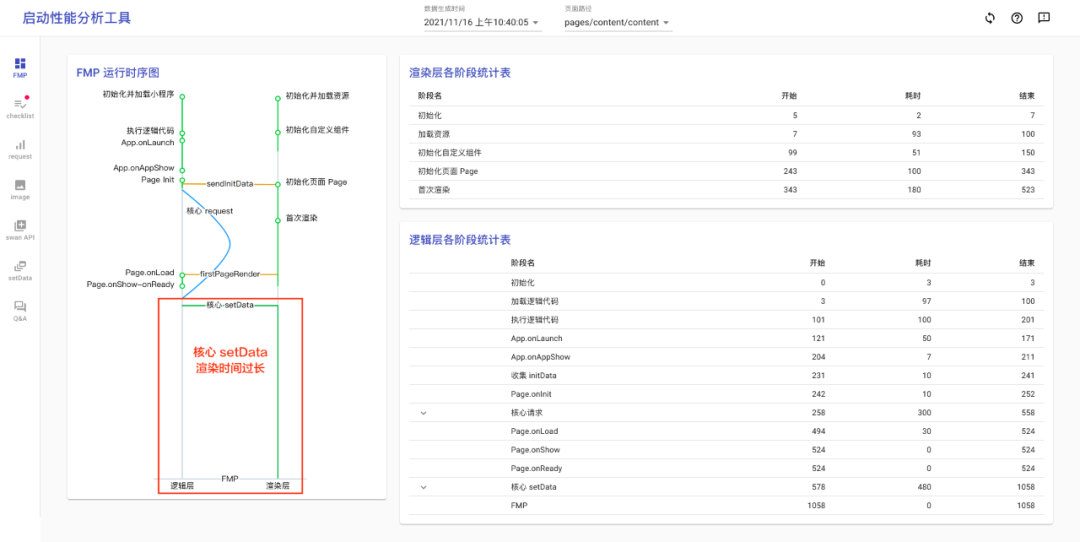Click the 加载逻辑代码 row

[726, 302]
